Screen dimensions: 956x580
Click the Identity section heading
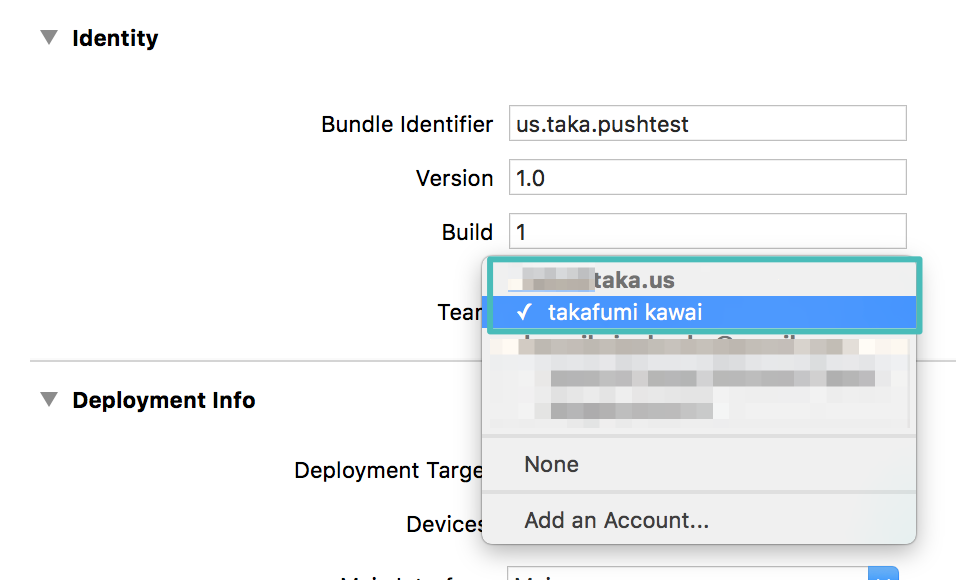pyautogui.click(x=115, y=38)
